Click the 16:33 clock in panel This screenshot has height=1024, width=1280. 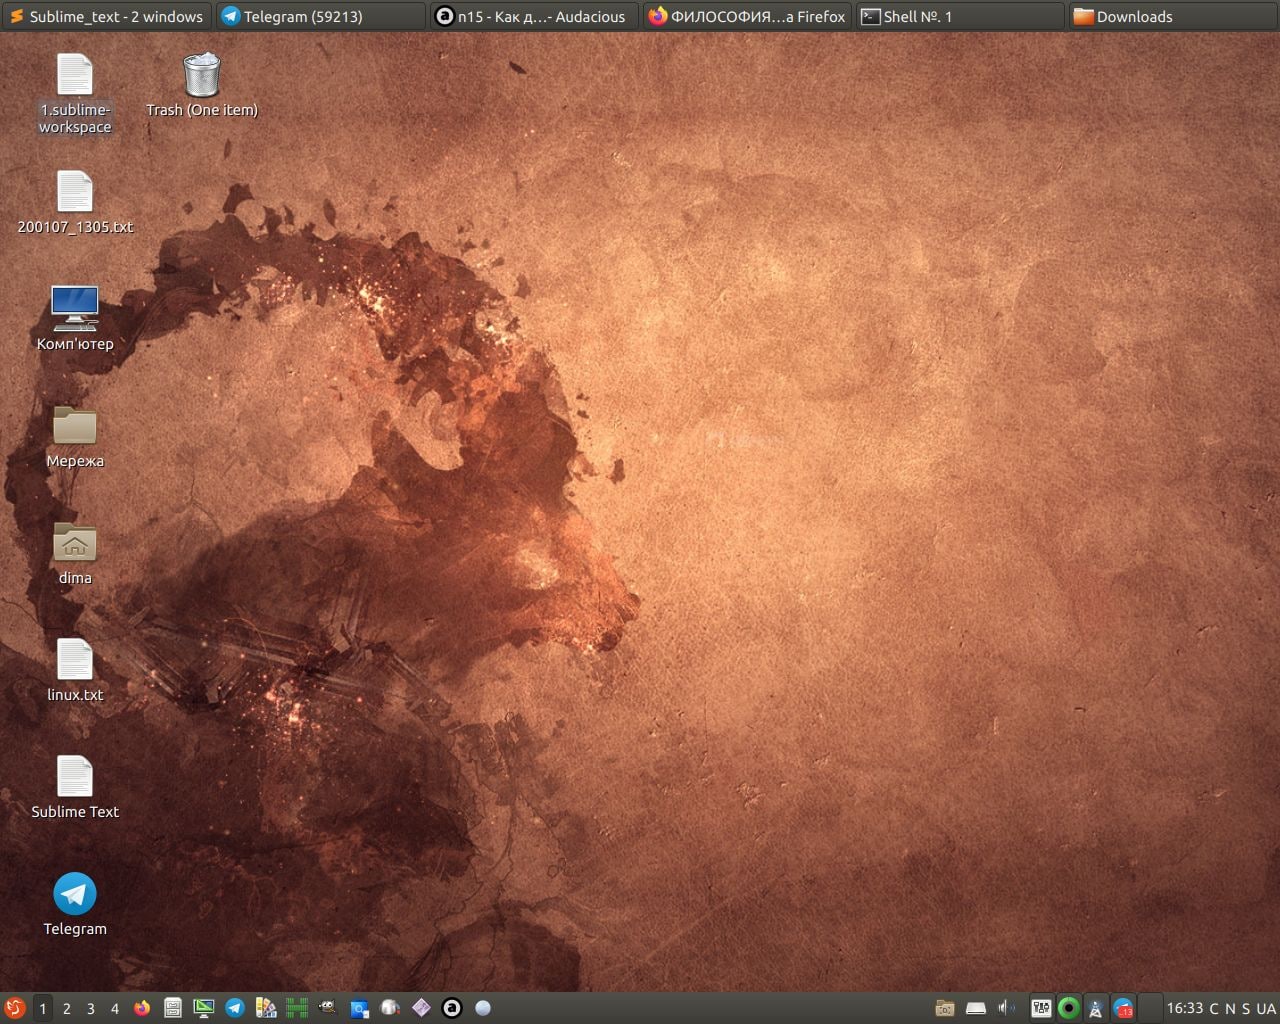(1185, 1008)
